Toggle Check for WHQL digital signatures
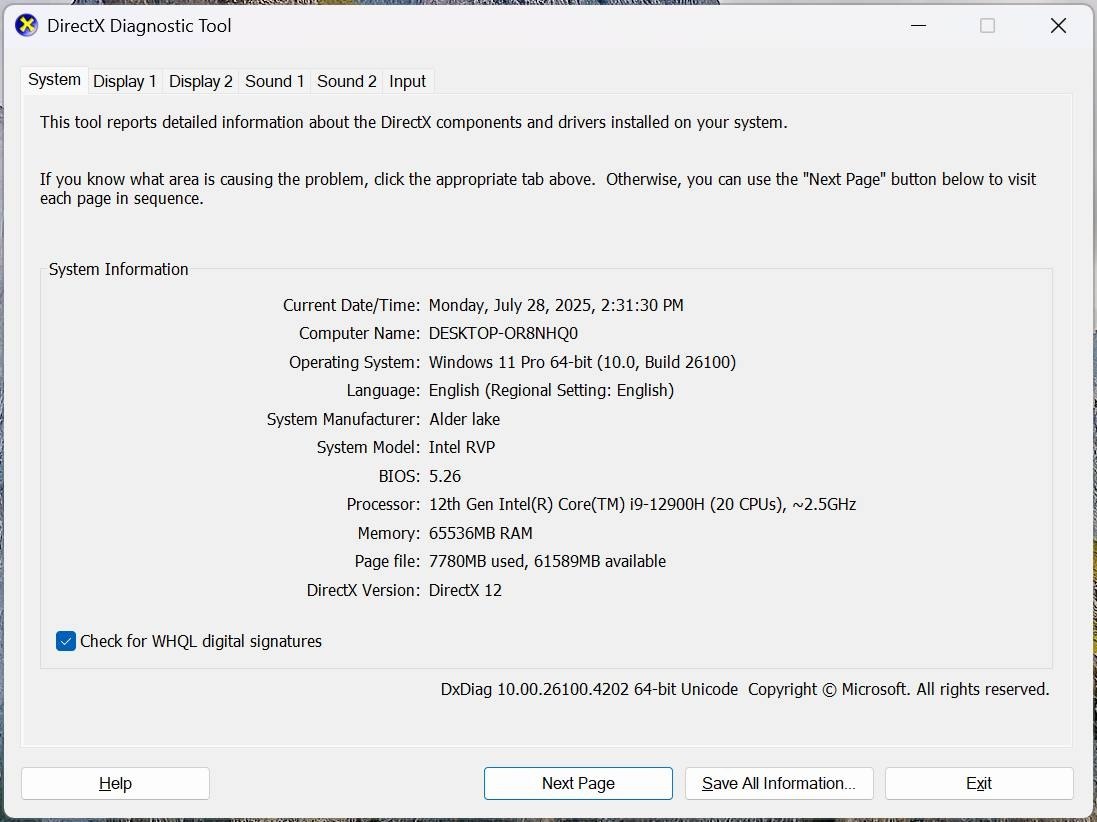Viewport: 1097px width, 822px height. [x=66, y=642]
